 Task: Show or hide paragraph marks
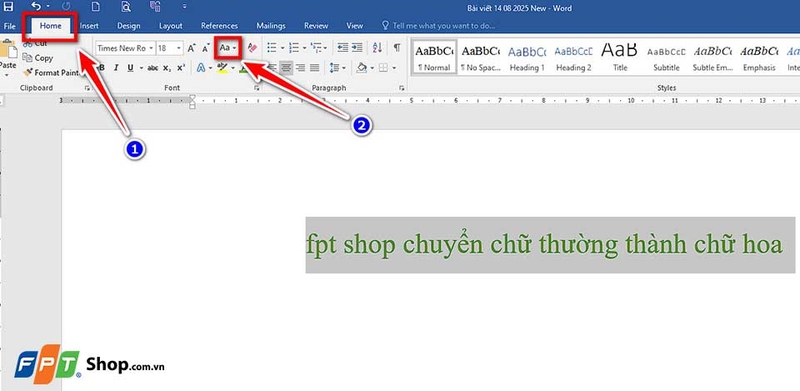pos(396,47)
